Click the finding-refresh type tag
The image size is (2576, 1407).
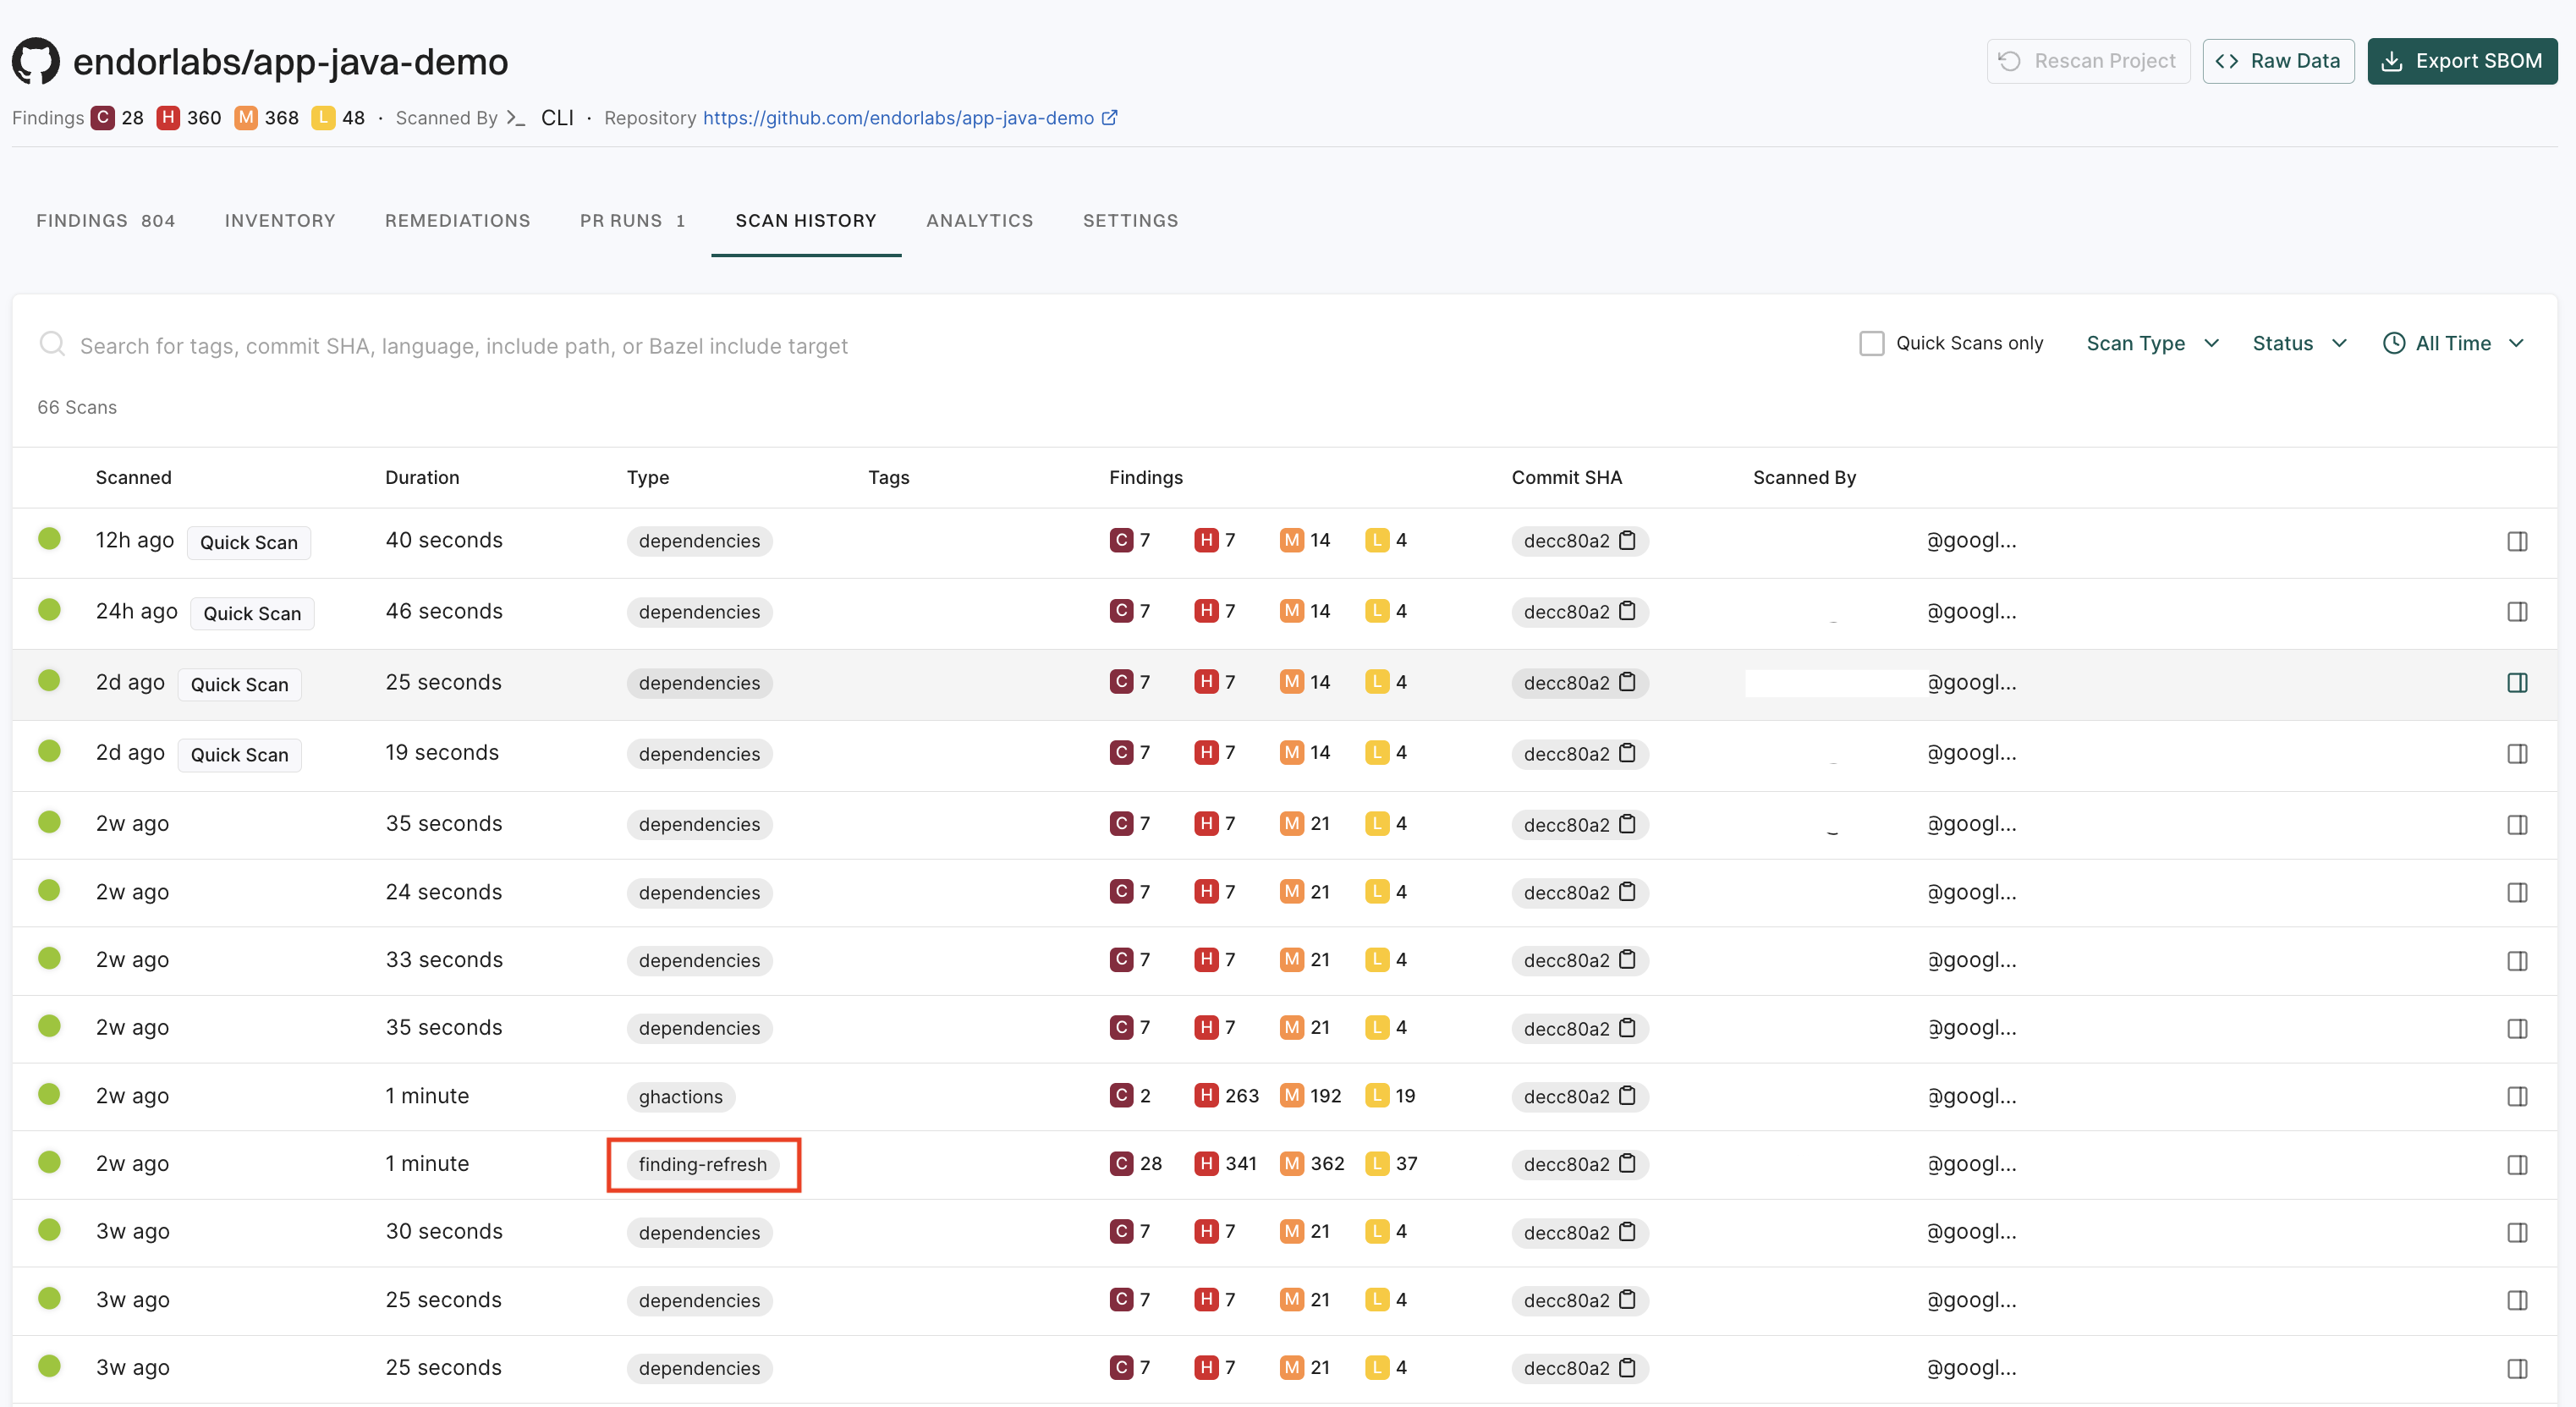pos(702,1164)
